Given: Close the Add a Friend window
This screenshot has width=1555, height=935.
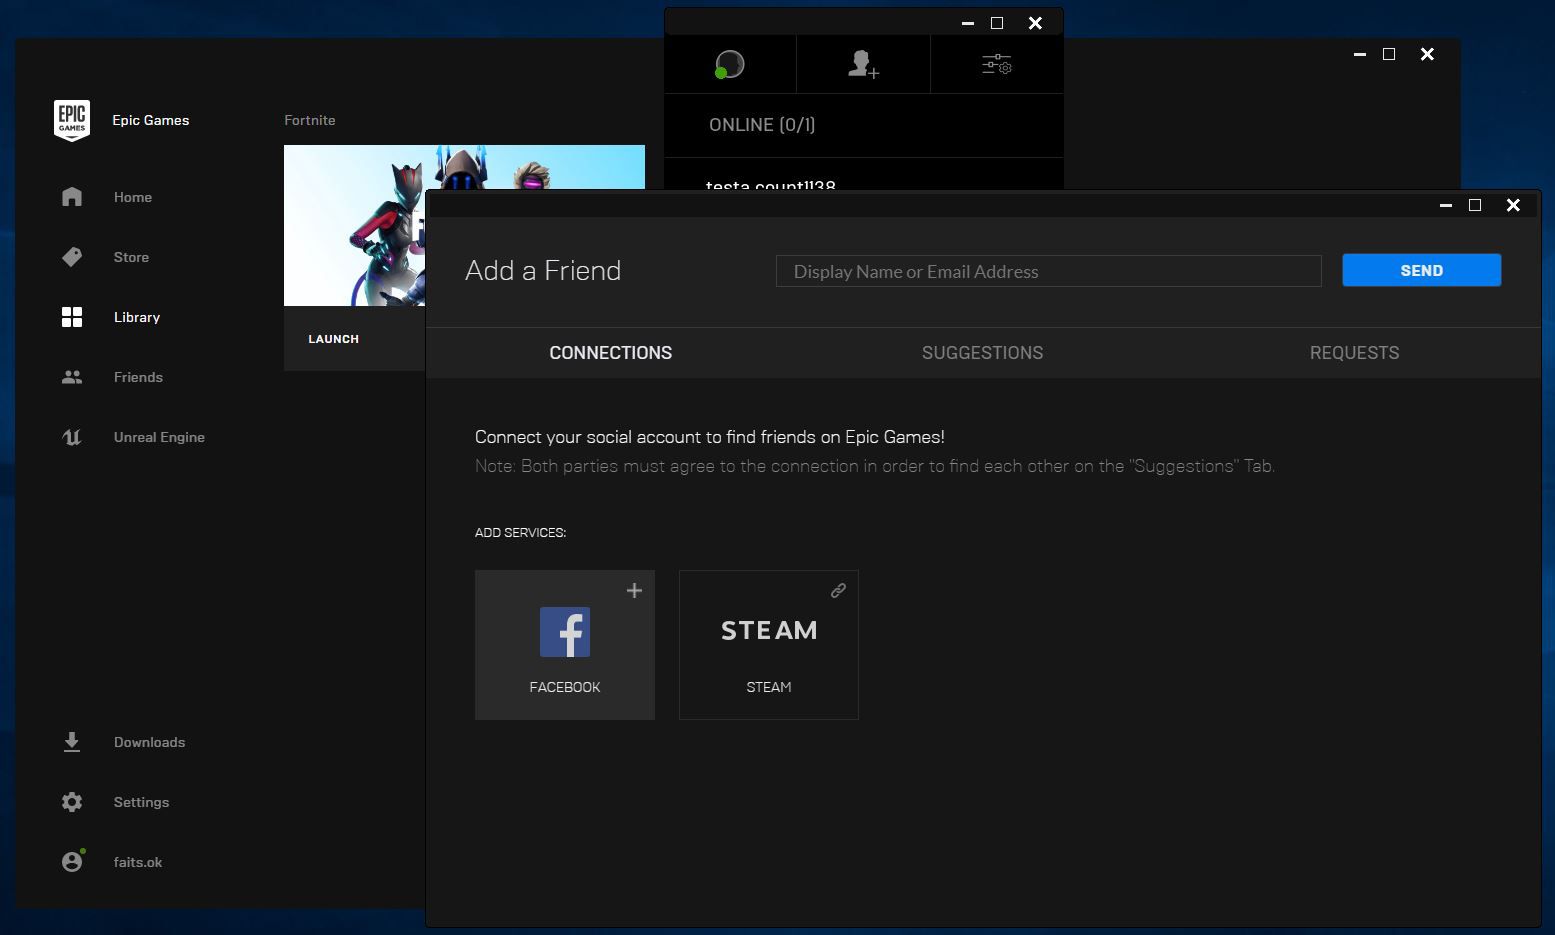Looking at the screenshot, I should 1513,205.
